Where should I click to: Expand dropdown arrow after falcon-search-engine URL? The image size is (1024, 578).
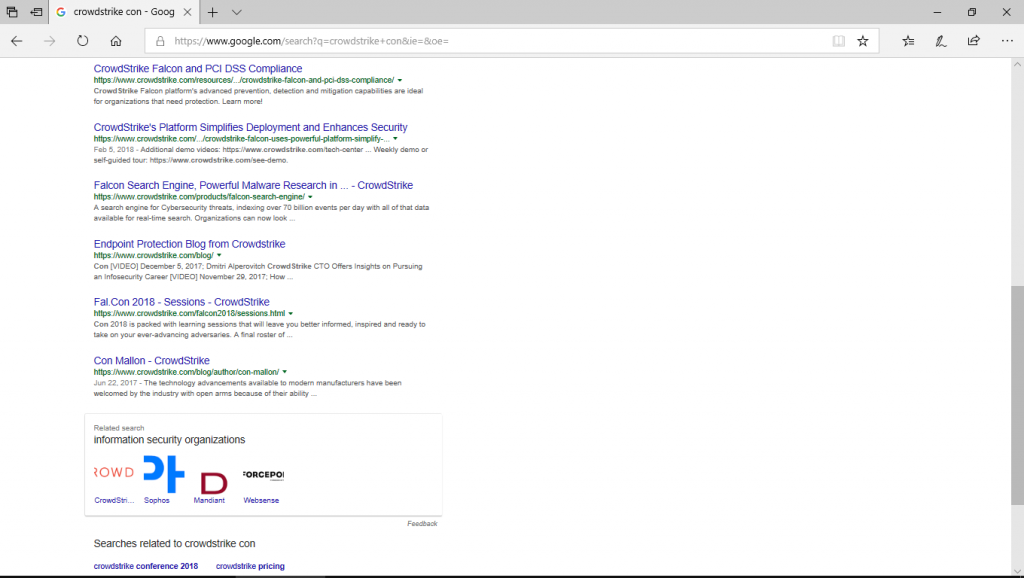click(x=310, y=197)
